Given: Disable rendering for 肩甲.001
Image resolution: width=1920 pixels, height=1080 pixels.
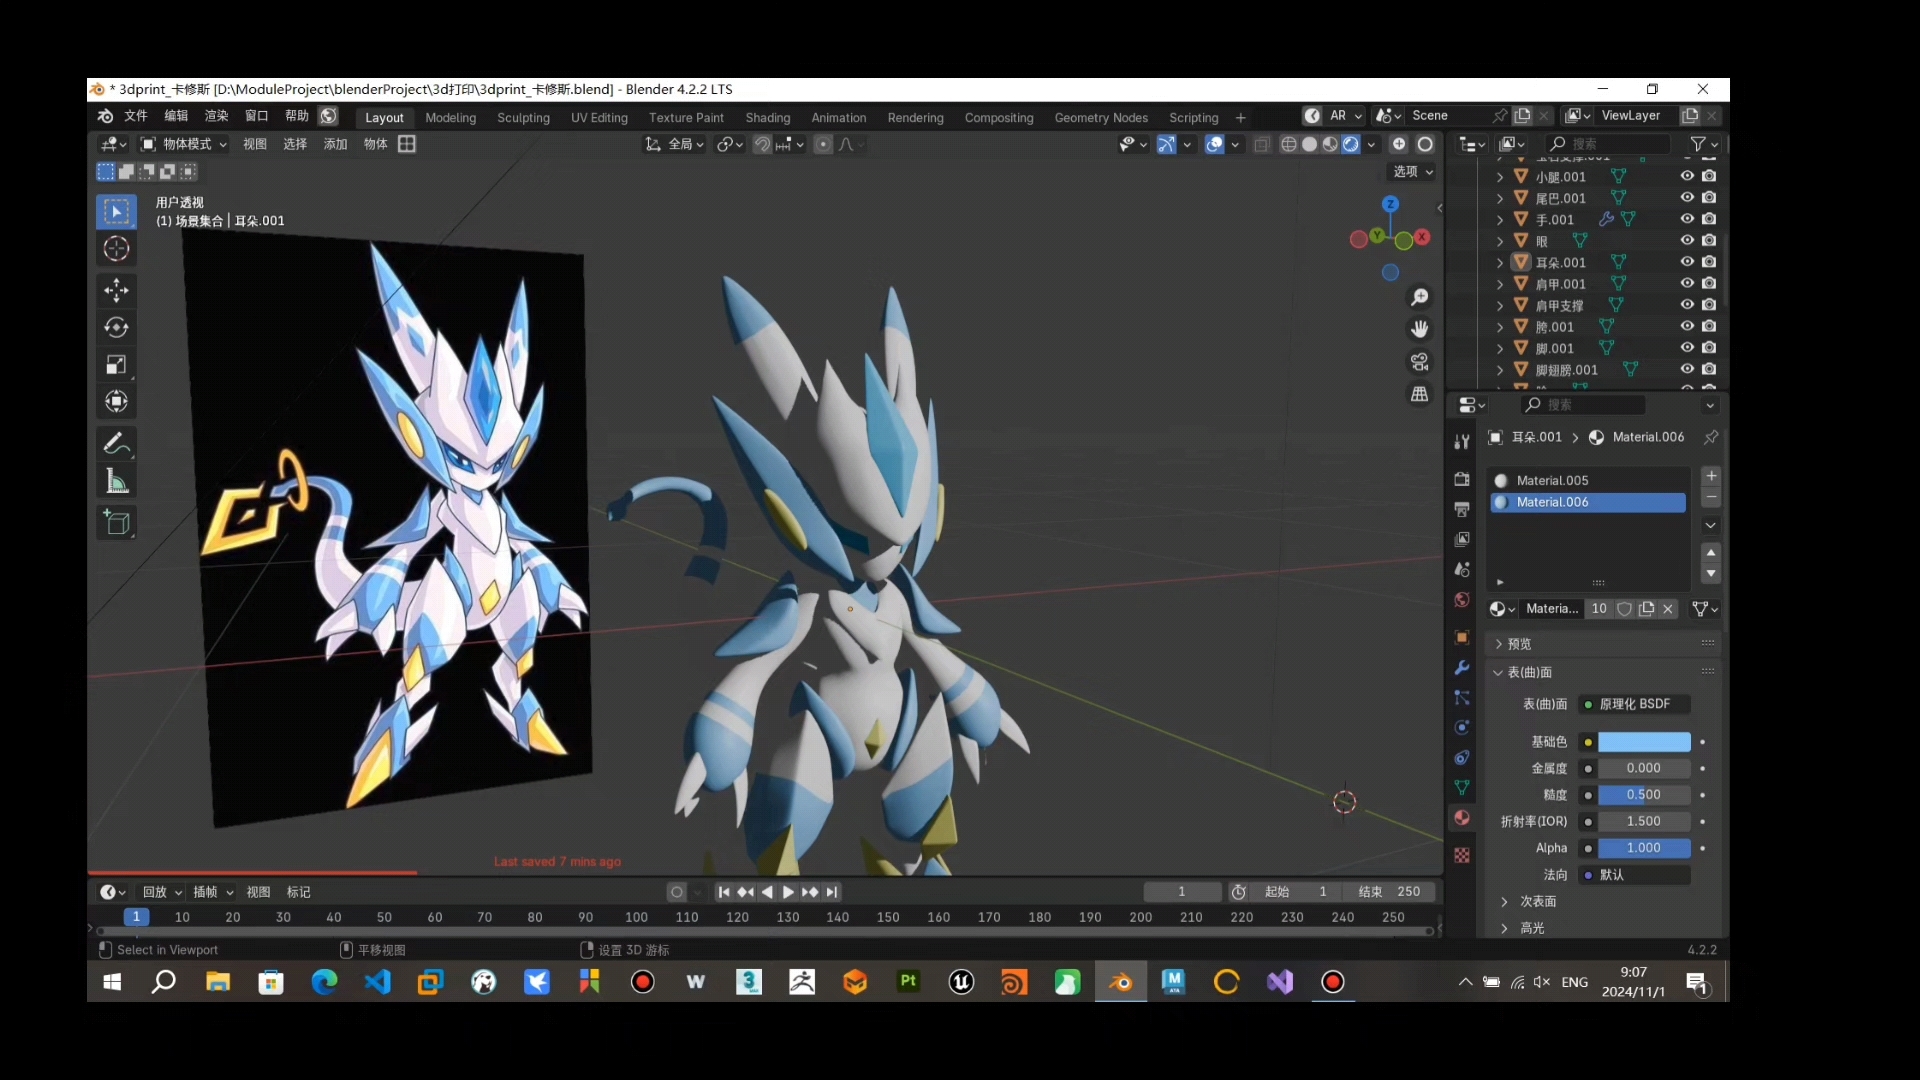Looking at the screenshot, I should tap(1709, 284).
